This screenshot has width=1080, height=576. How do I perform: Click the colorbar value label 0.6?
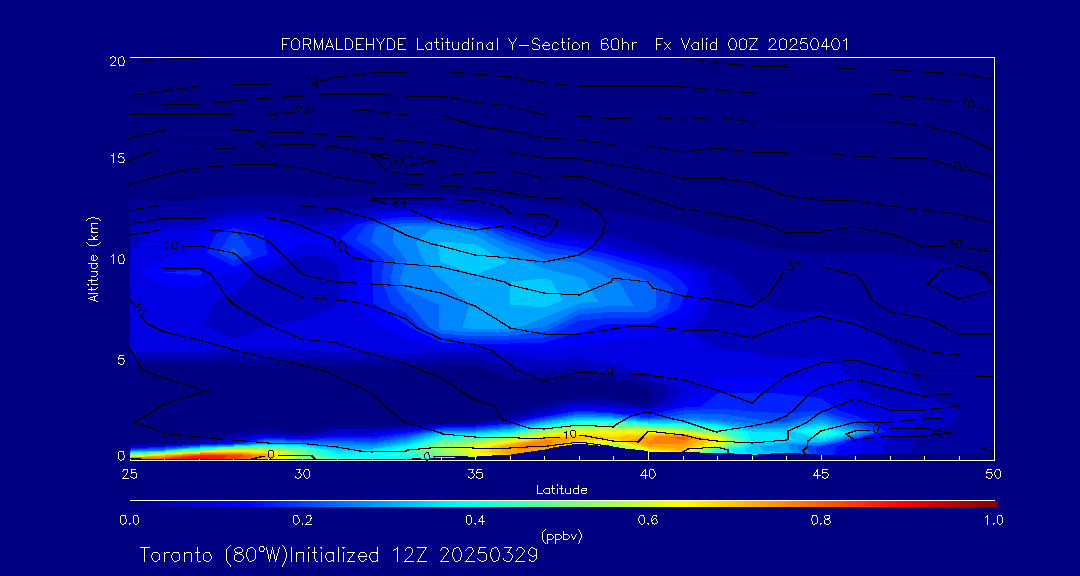coord(649,520)
